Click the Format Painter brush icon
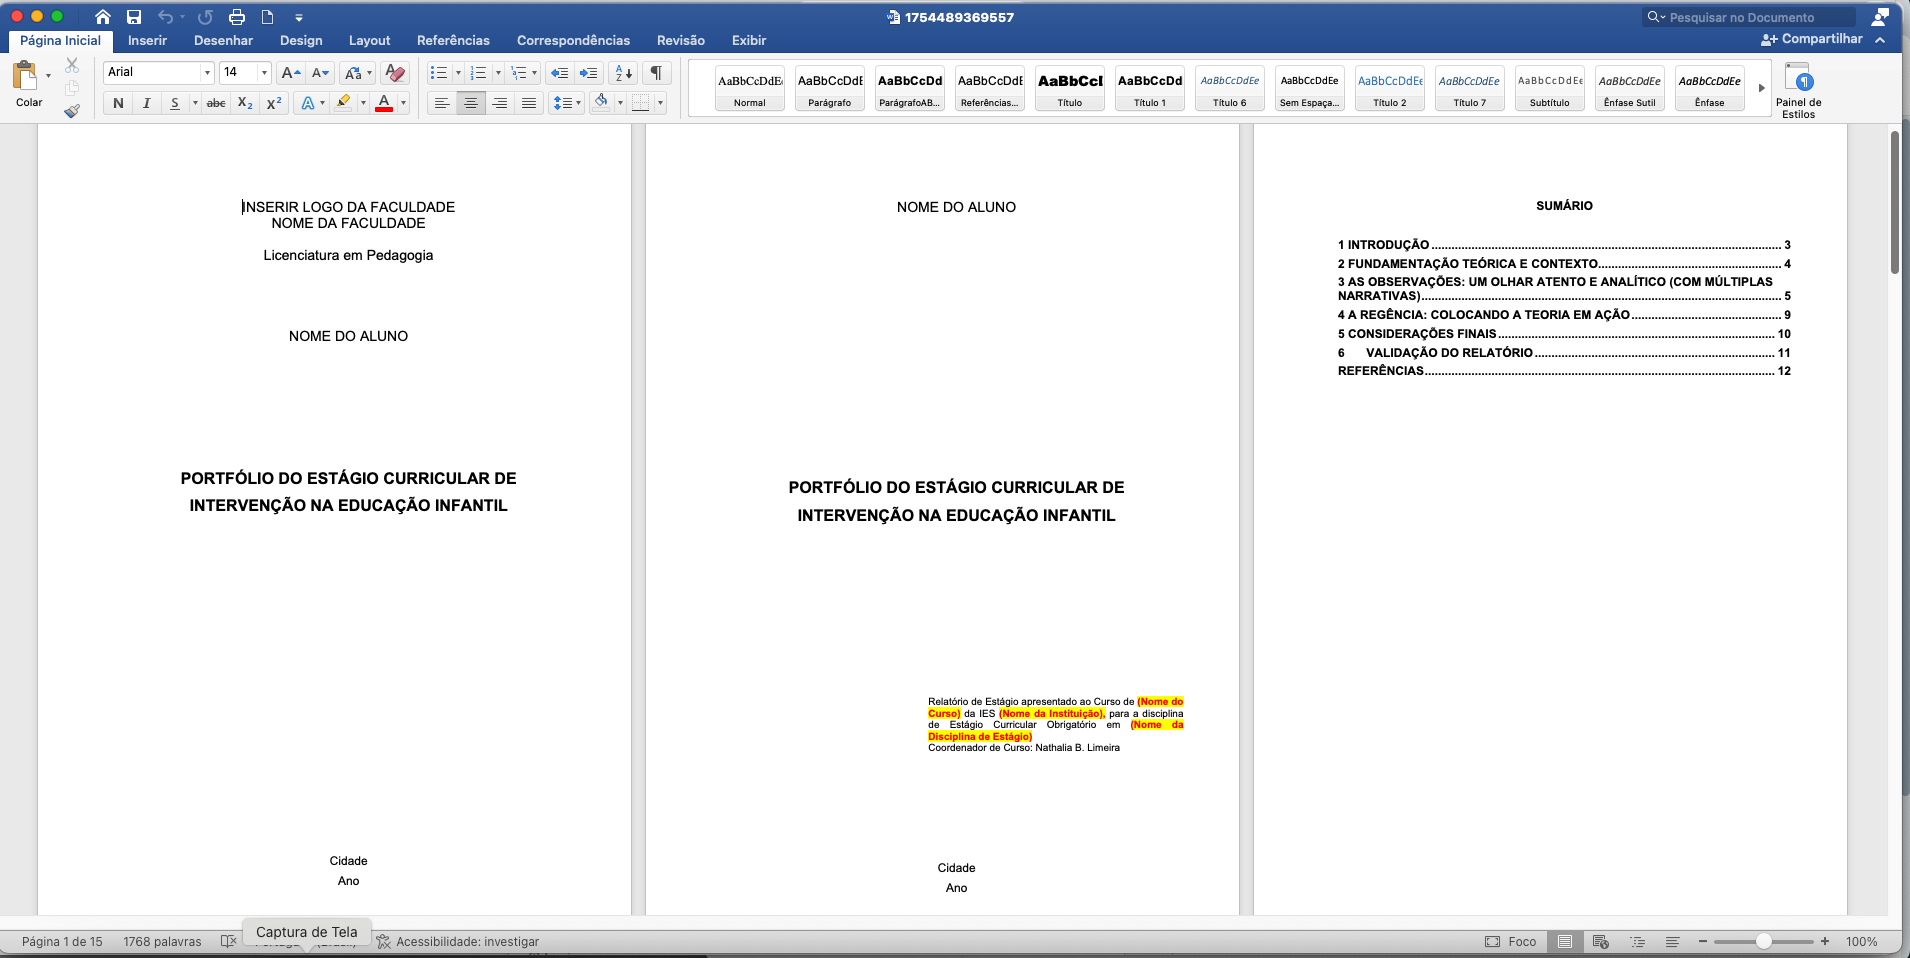The height and width of the screenshot is (958, 1910). (x=72, y=111)
